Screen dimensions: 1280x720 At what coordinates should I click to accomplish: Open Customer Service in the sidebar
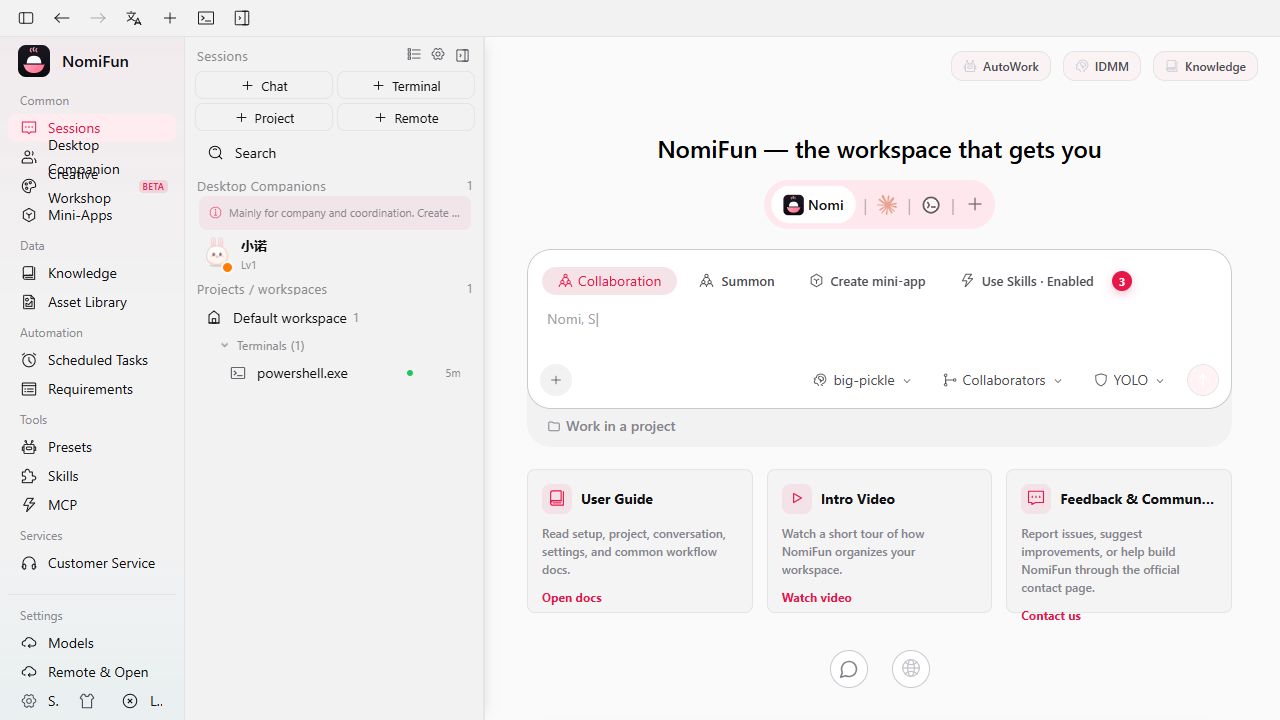(92, 563)
